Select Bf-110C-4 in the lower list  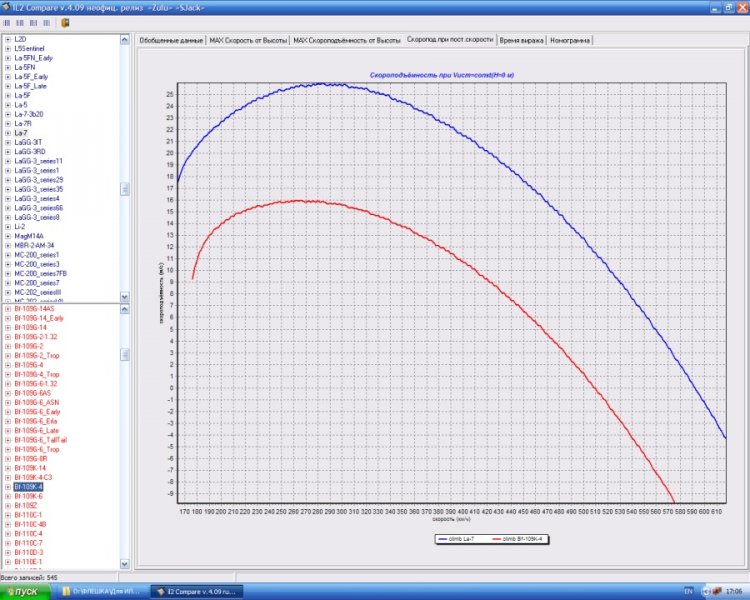tap(29, 533)
